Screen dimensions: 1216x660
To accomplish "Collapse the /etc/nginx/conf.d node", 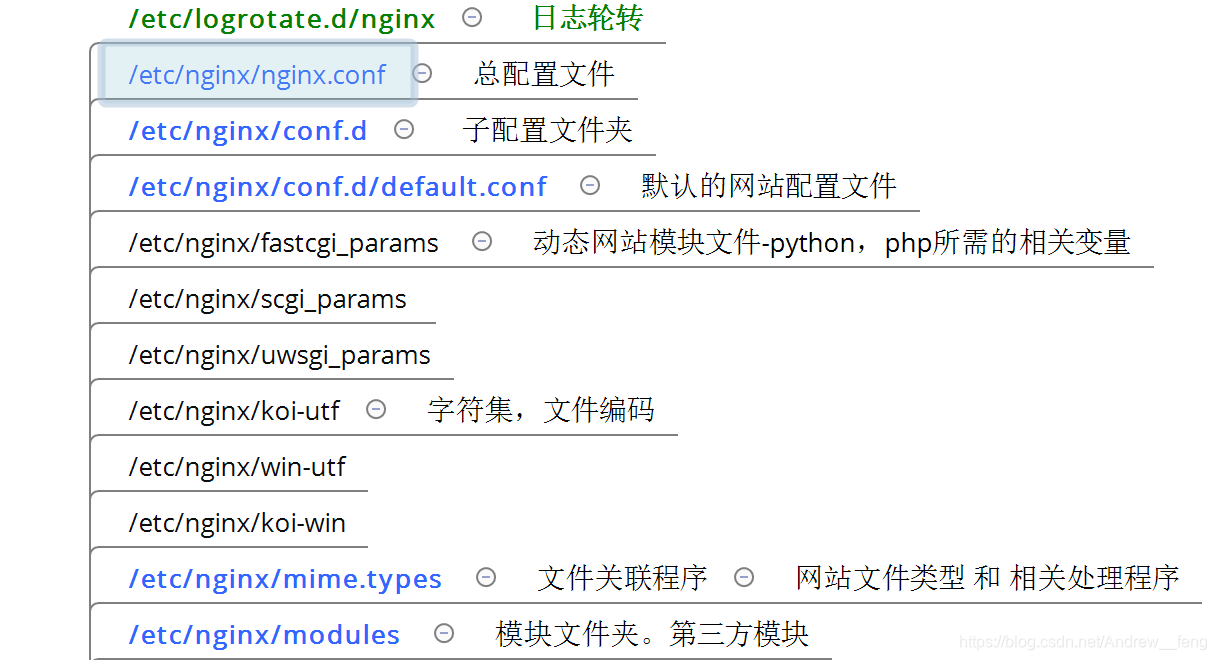I will click(404, 129).
